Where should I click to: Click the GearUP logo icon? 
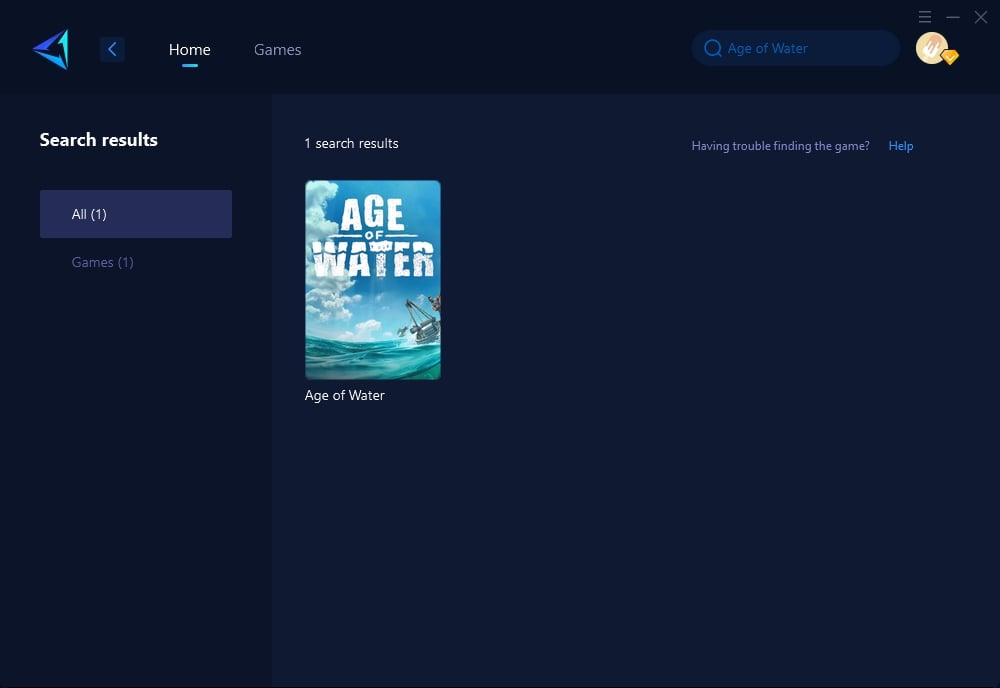(51, 49)
